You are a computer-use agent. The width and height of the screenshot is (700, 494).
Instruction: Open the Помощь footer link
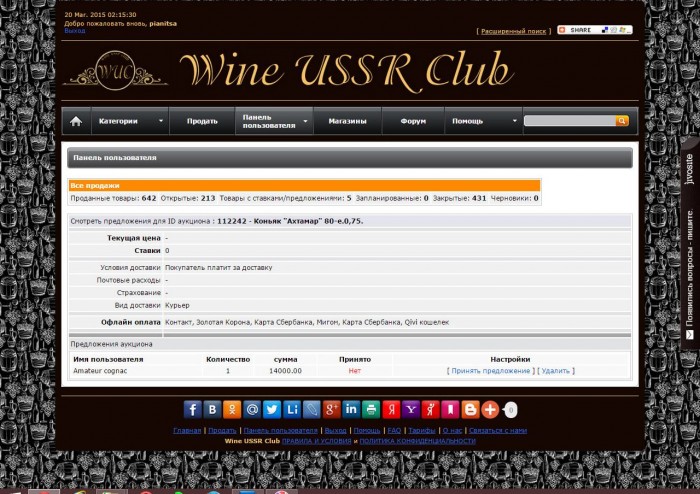tap(367, 430)
